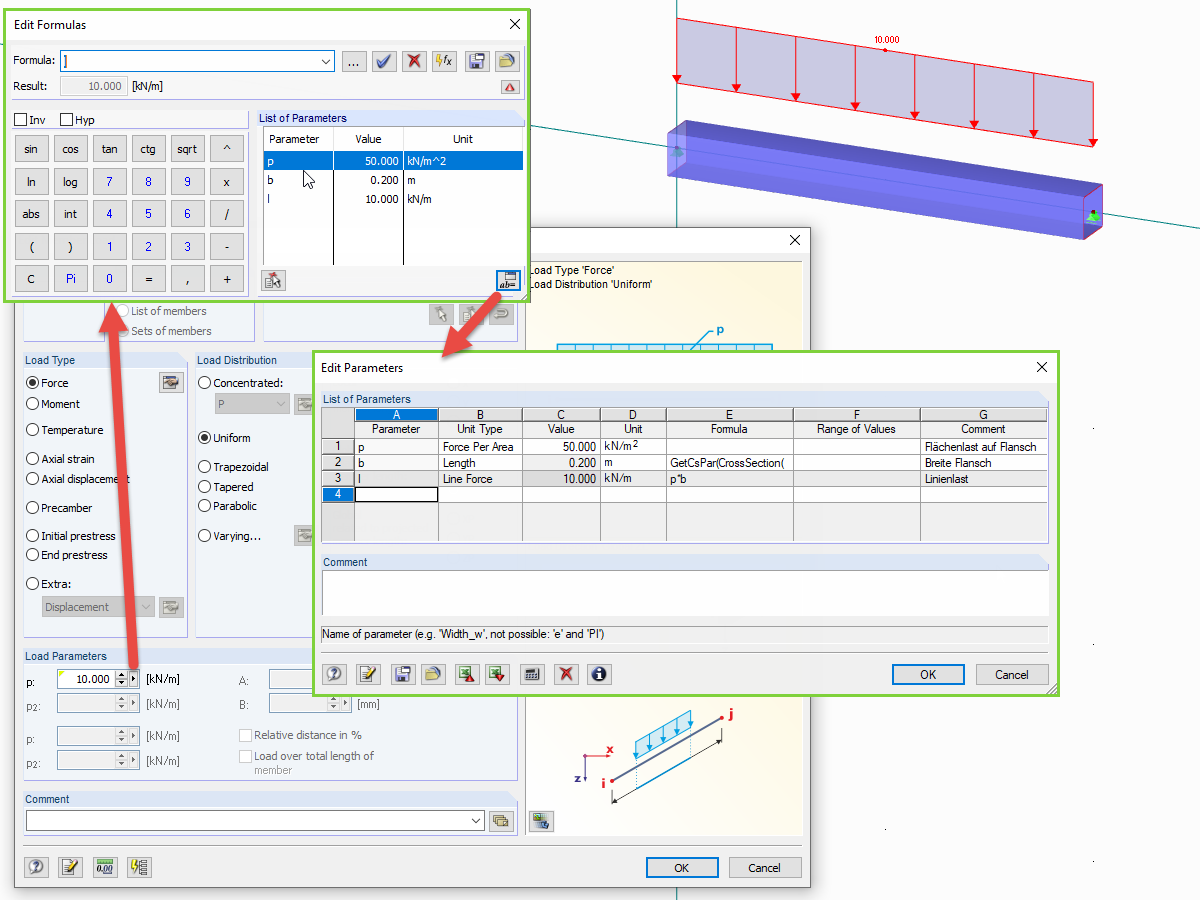Image resolution: width=1200 pixels, height=900 pixels.
Task: Select the Moment load type
Action: [35, 404]
